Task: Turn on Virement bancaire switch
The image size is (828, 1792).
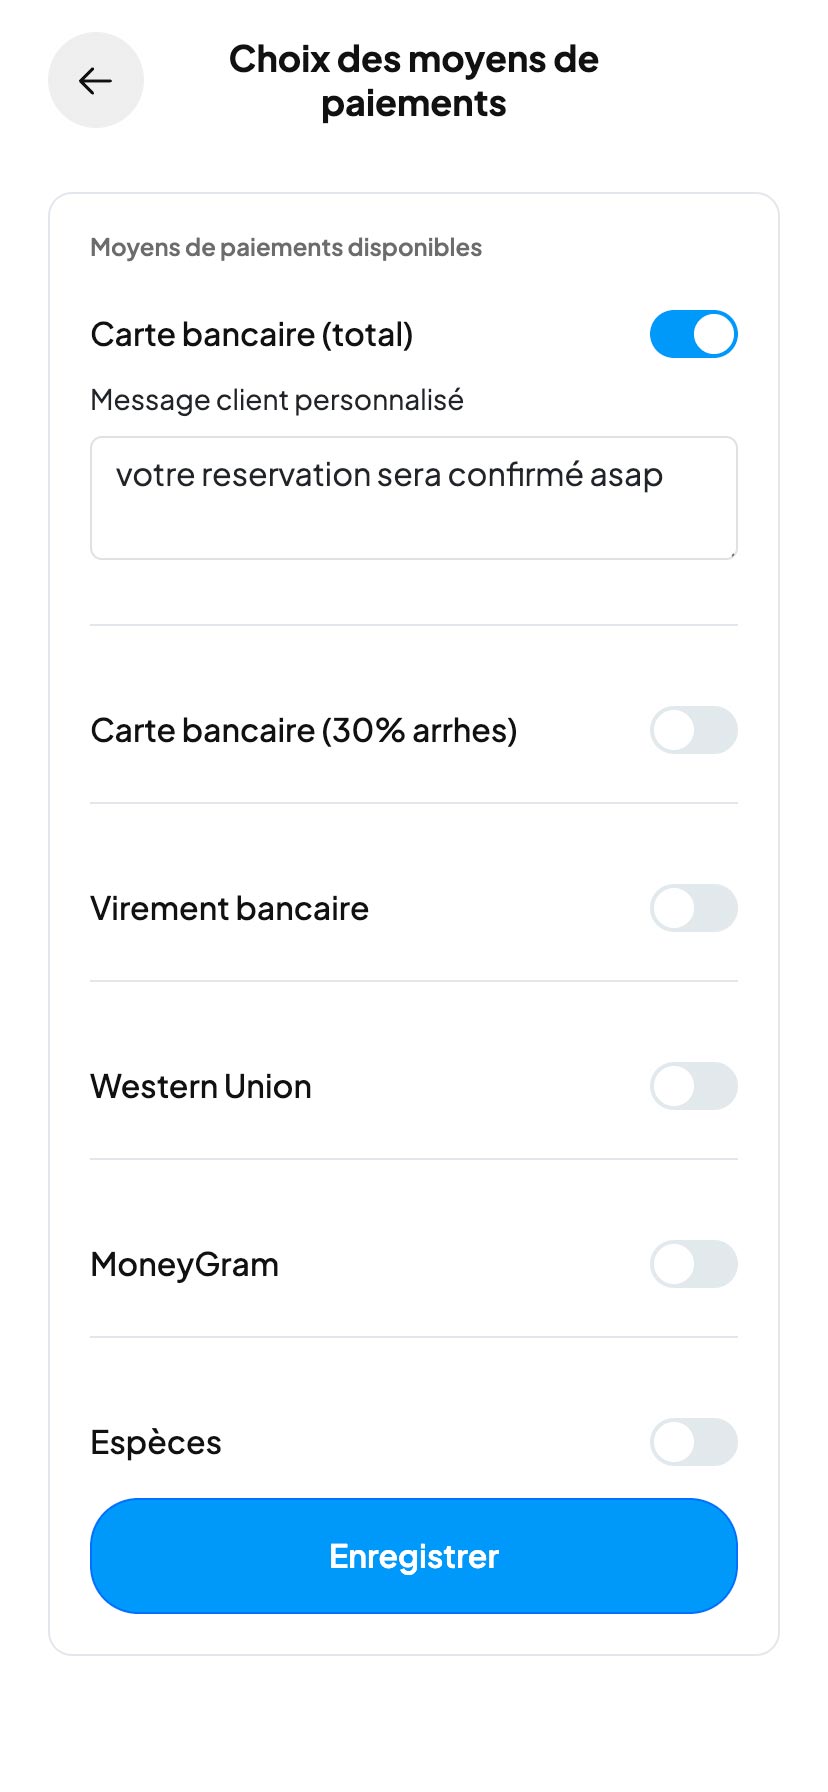Action: tap(693, 908)
